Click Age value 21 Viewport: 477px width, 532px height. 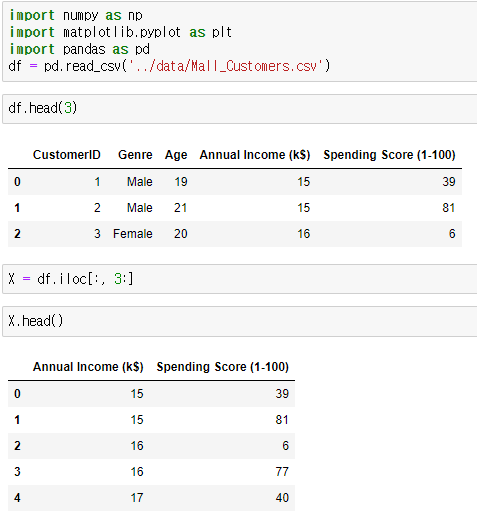[180, 208]
